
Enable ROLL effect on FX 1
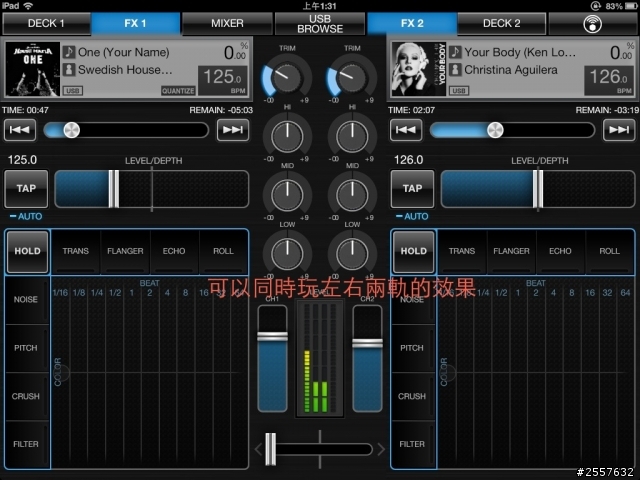click(x=223, y=251)
